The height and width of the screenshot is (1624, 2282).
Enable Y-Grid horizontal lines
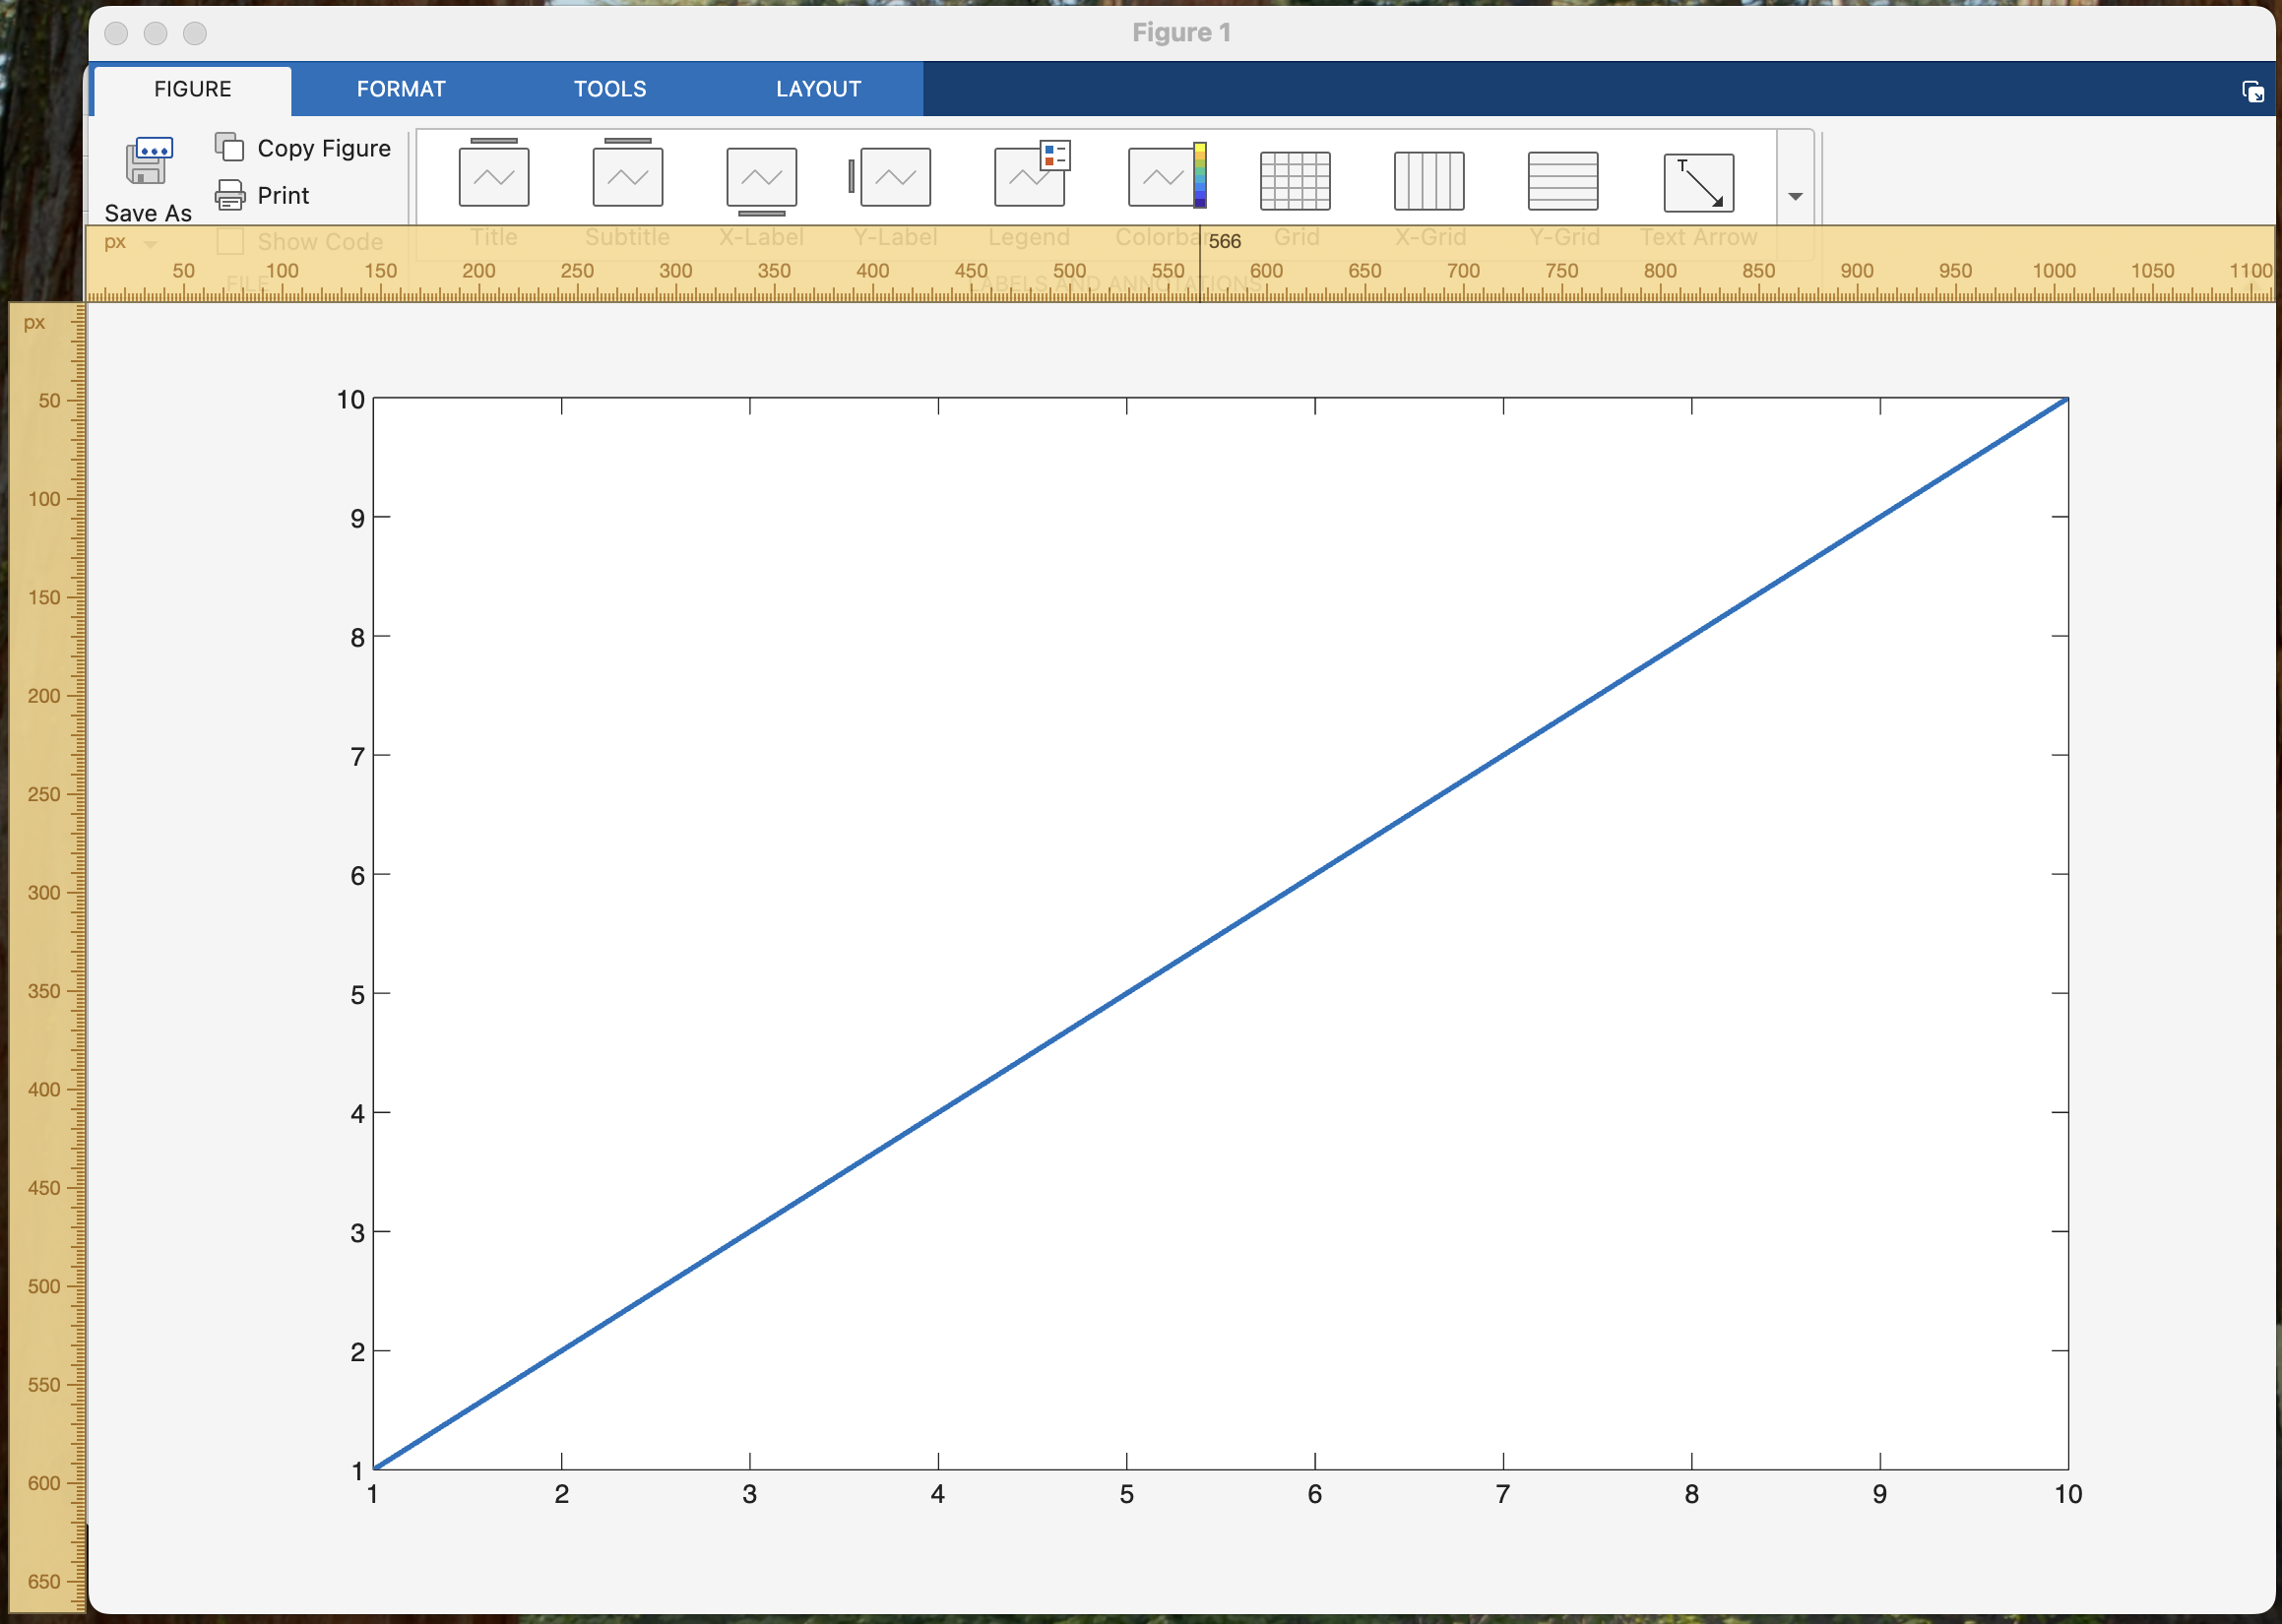(1563, 181)
